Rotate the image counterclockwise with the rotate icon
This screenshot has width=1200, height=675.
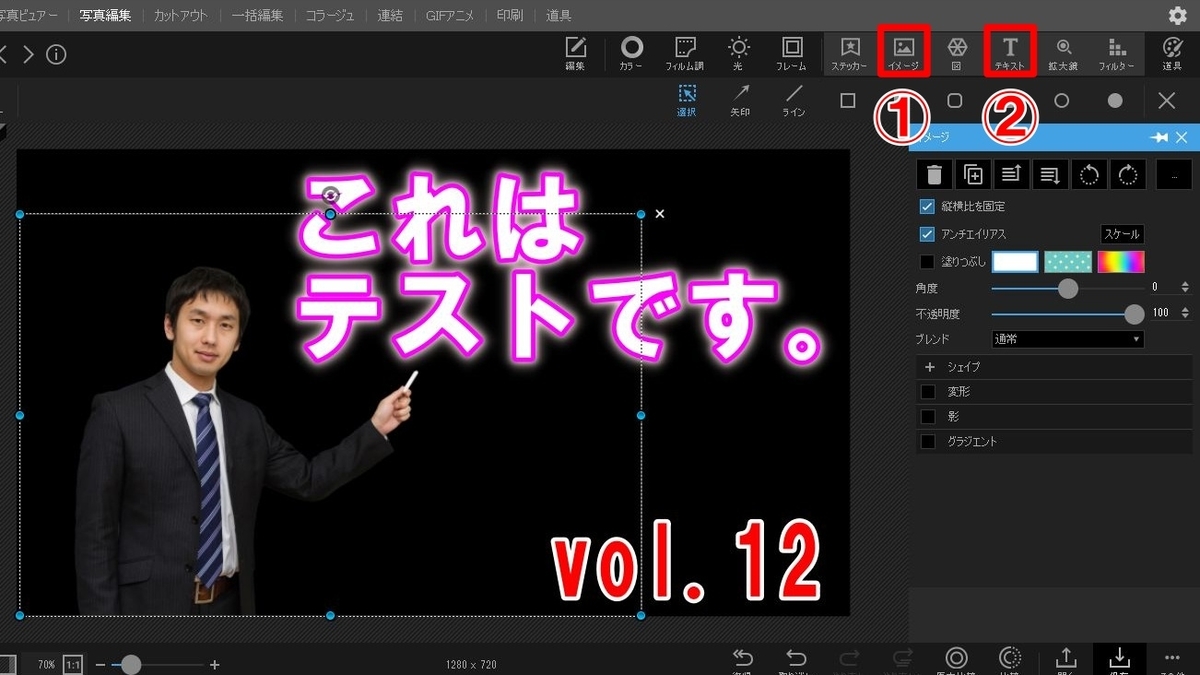click(x=1089, y=174)
